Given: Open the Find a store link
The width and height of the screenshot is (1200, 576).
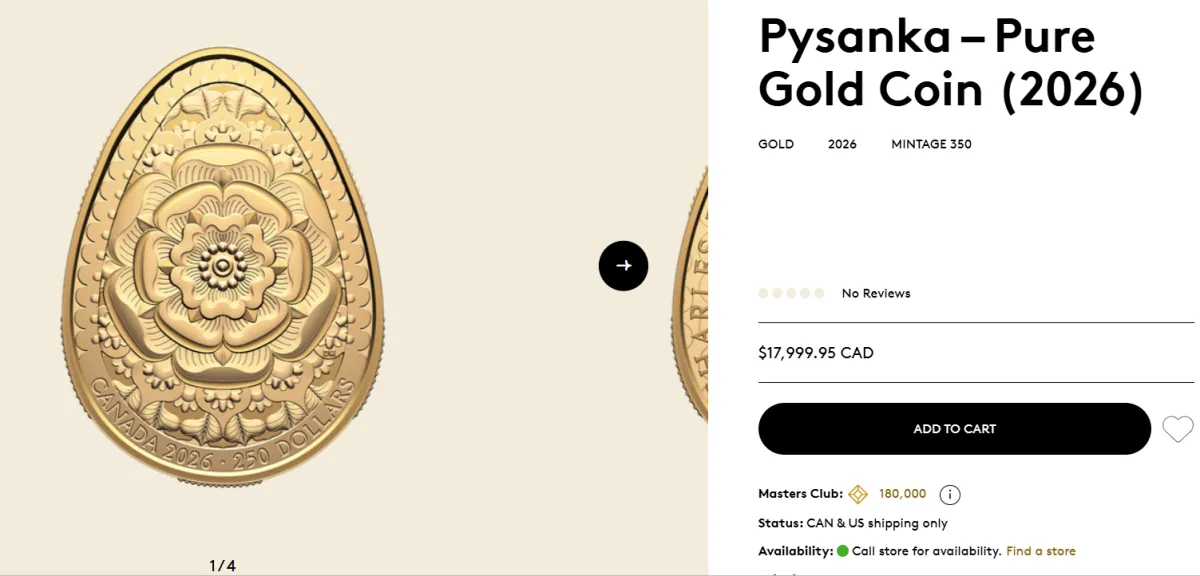Looking at the screenshot, I should tap(1040, 551).
